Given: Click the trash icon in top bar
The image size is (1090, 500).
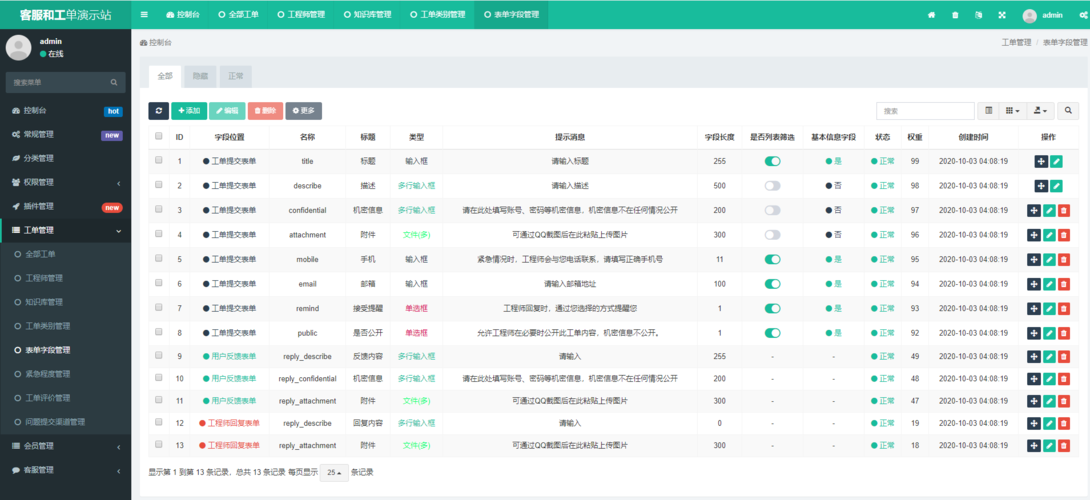Looking at the screenshot, I should point(954,15).
